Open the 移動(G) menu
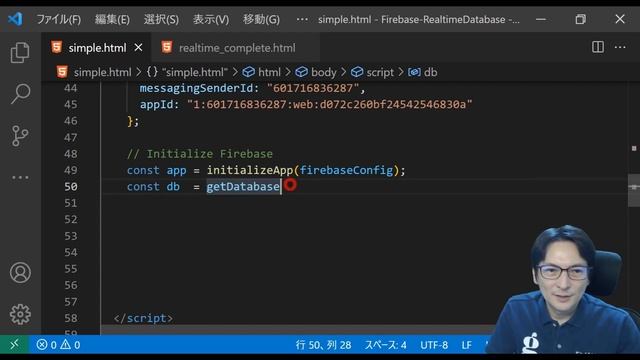 261,19
